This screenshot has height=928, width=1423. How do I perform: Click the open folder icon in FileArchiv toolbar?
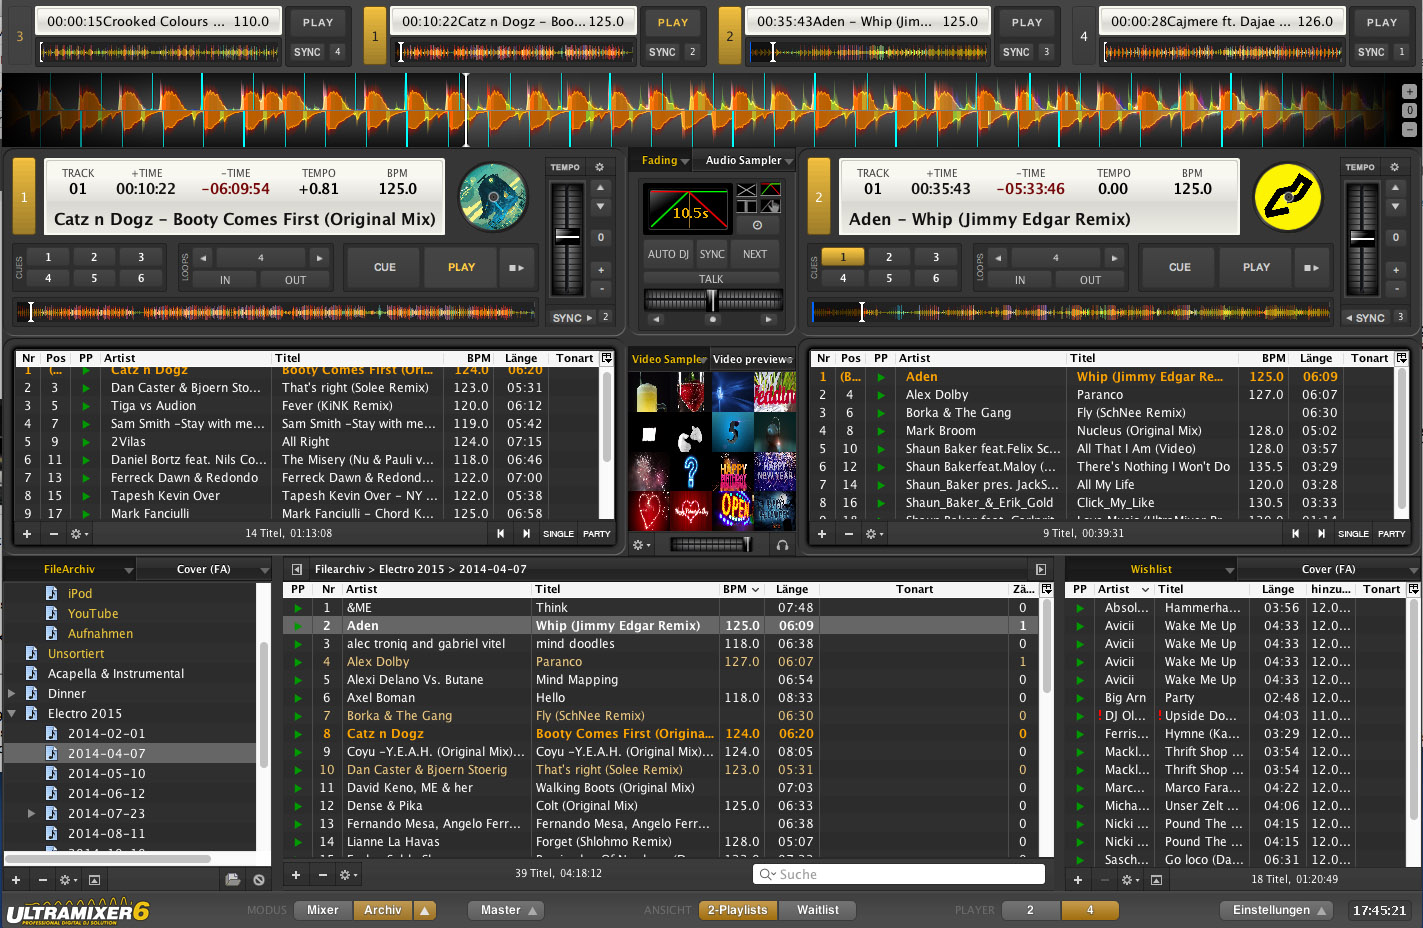232,880
